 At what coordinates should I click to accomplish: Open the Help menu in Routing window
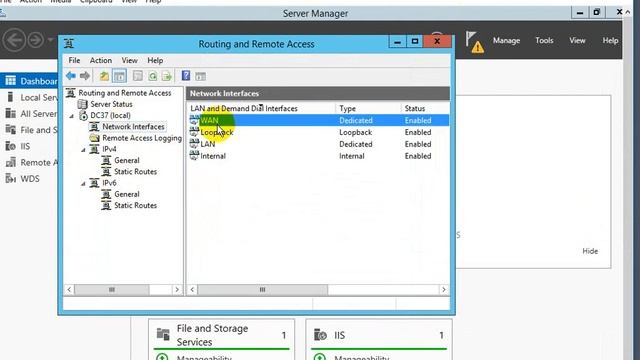point(155,60)
